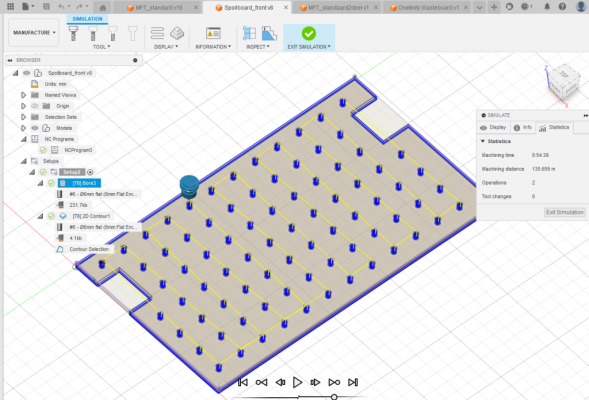
Task: Click the Information warning panel icon
Action: 213,33
